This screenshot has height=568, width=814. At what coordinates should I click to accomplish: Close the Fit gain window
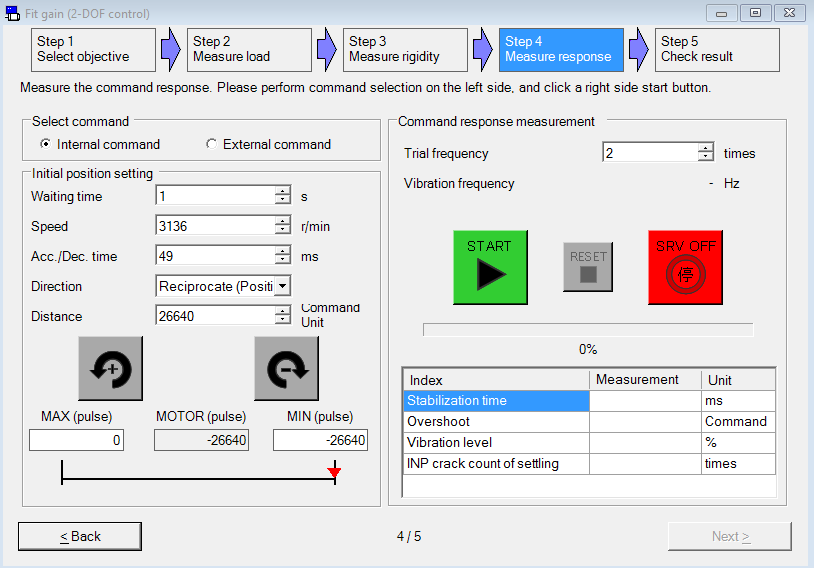tap(790, 13)
